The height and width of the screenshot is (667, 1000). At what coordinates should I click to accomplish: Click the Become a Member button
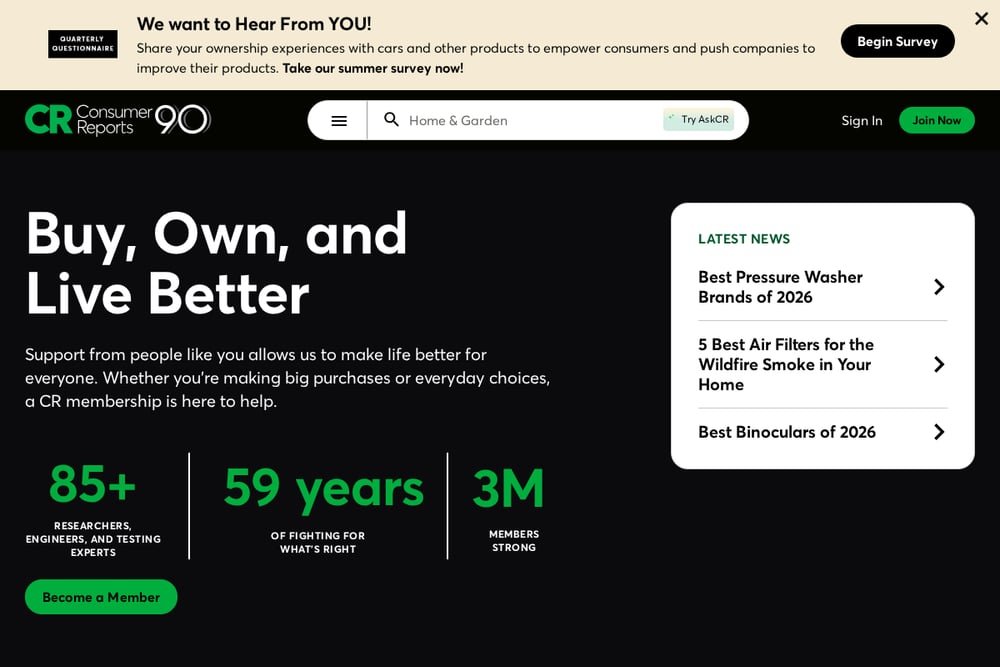101,597
